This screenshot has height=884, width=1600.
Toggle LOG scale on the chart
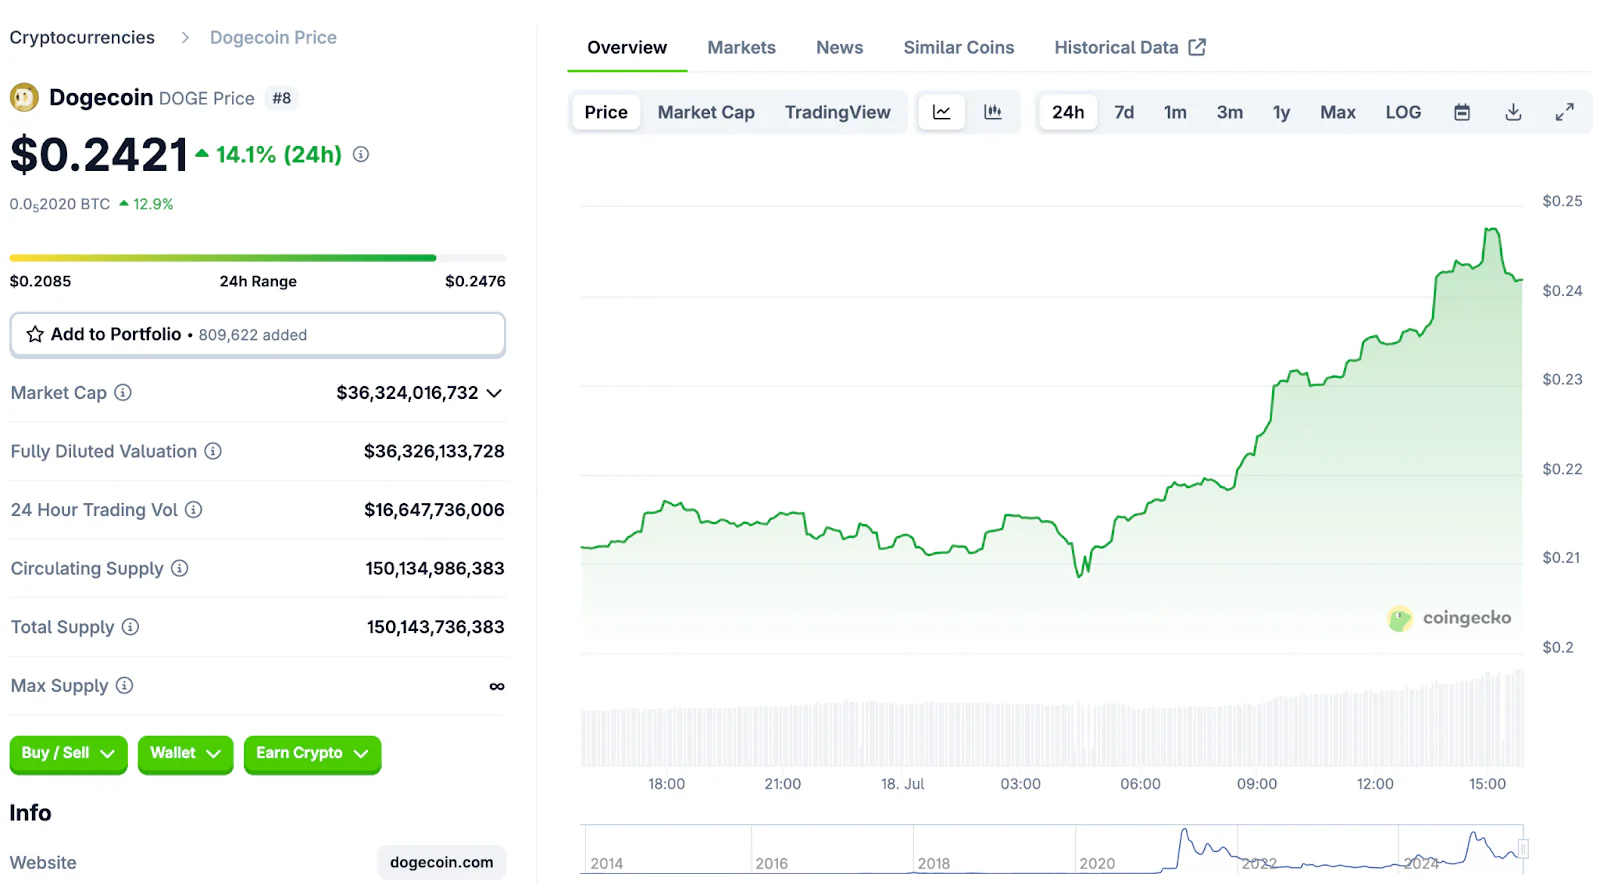[x=1402, y=112]
